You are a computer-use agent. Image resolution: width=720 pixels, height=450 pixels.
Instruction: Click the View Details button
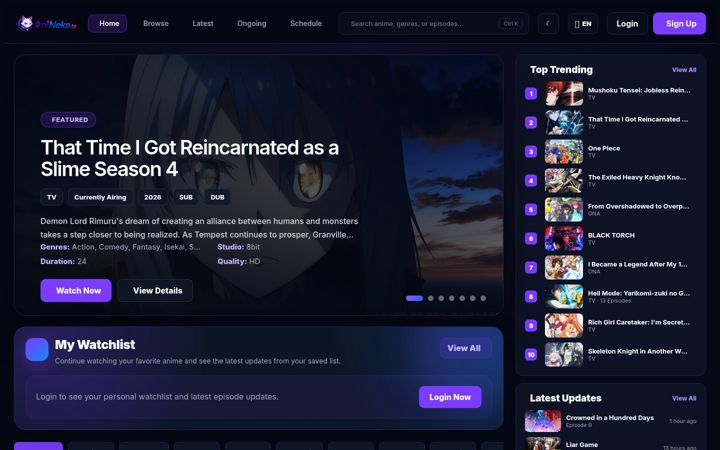155,290
